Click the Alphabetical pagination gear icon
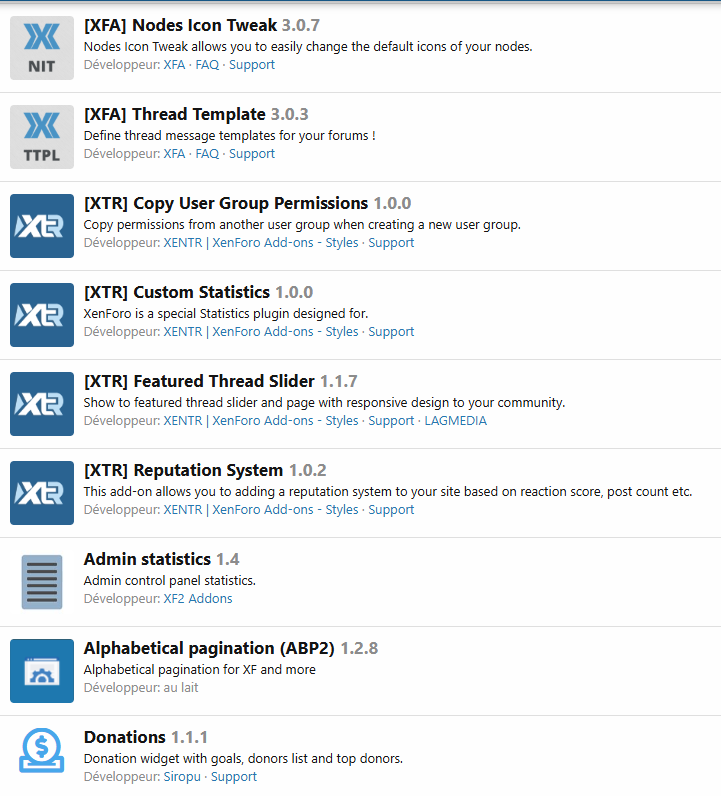This screenshot has width=721, height=796. [x=42, y=671]
